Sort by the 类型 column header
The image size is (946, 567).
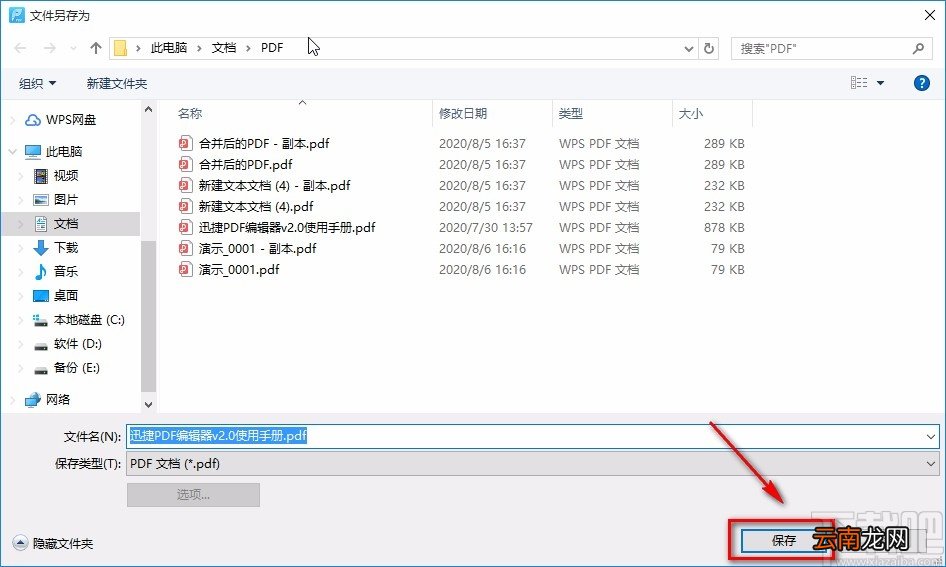click(x=570, y=113)
